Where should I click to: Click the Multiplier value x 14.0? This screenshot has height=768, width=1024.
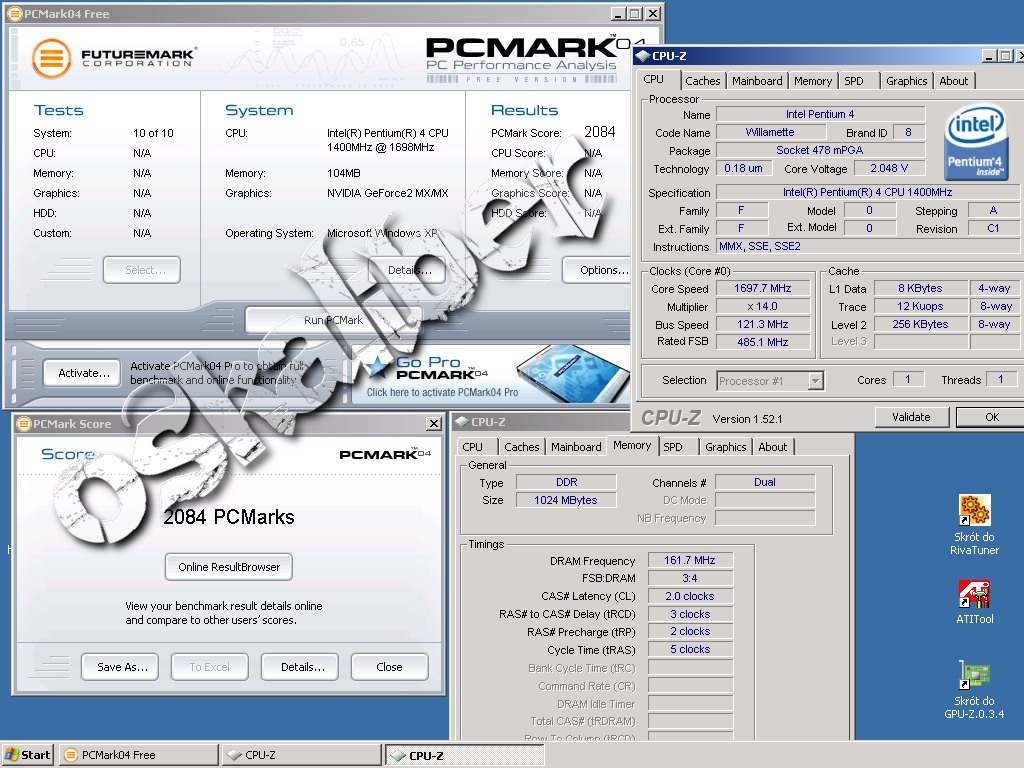pyautogui.click(x=763, y=306)
